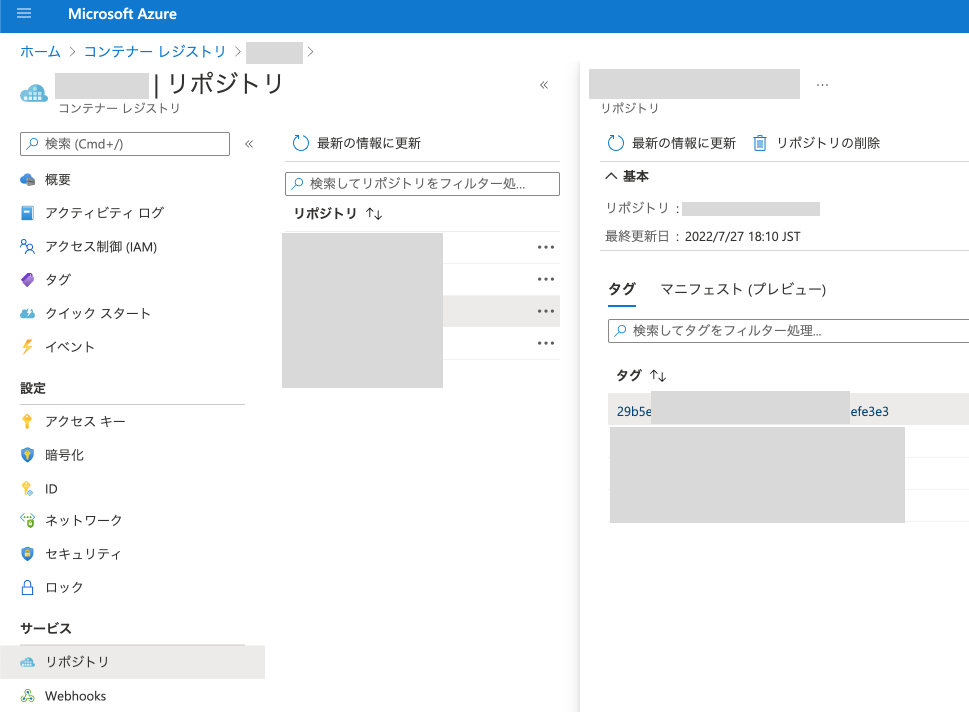Open アクセス制御 (IAM) menu item
The width and height of the screenshot is (969, 712).
click(x=101, y=247)
